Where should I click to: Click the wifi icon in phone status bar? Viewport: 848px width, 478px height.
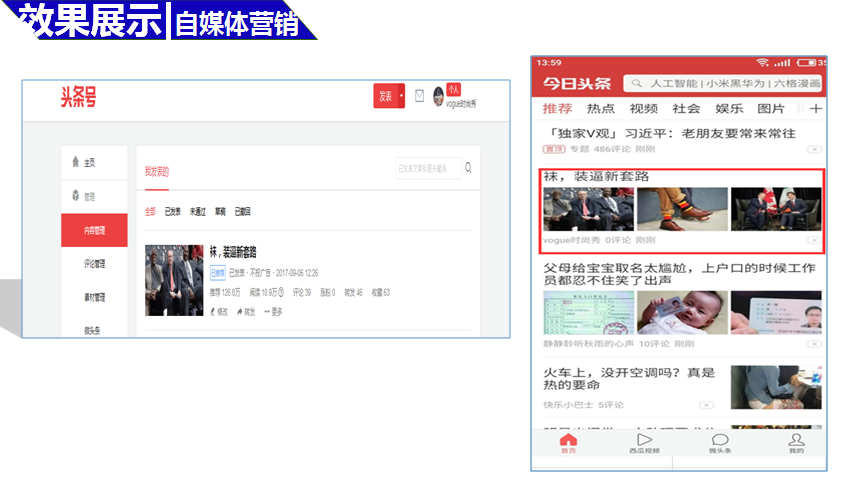pos(763,63)
